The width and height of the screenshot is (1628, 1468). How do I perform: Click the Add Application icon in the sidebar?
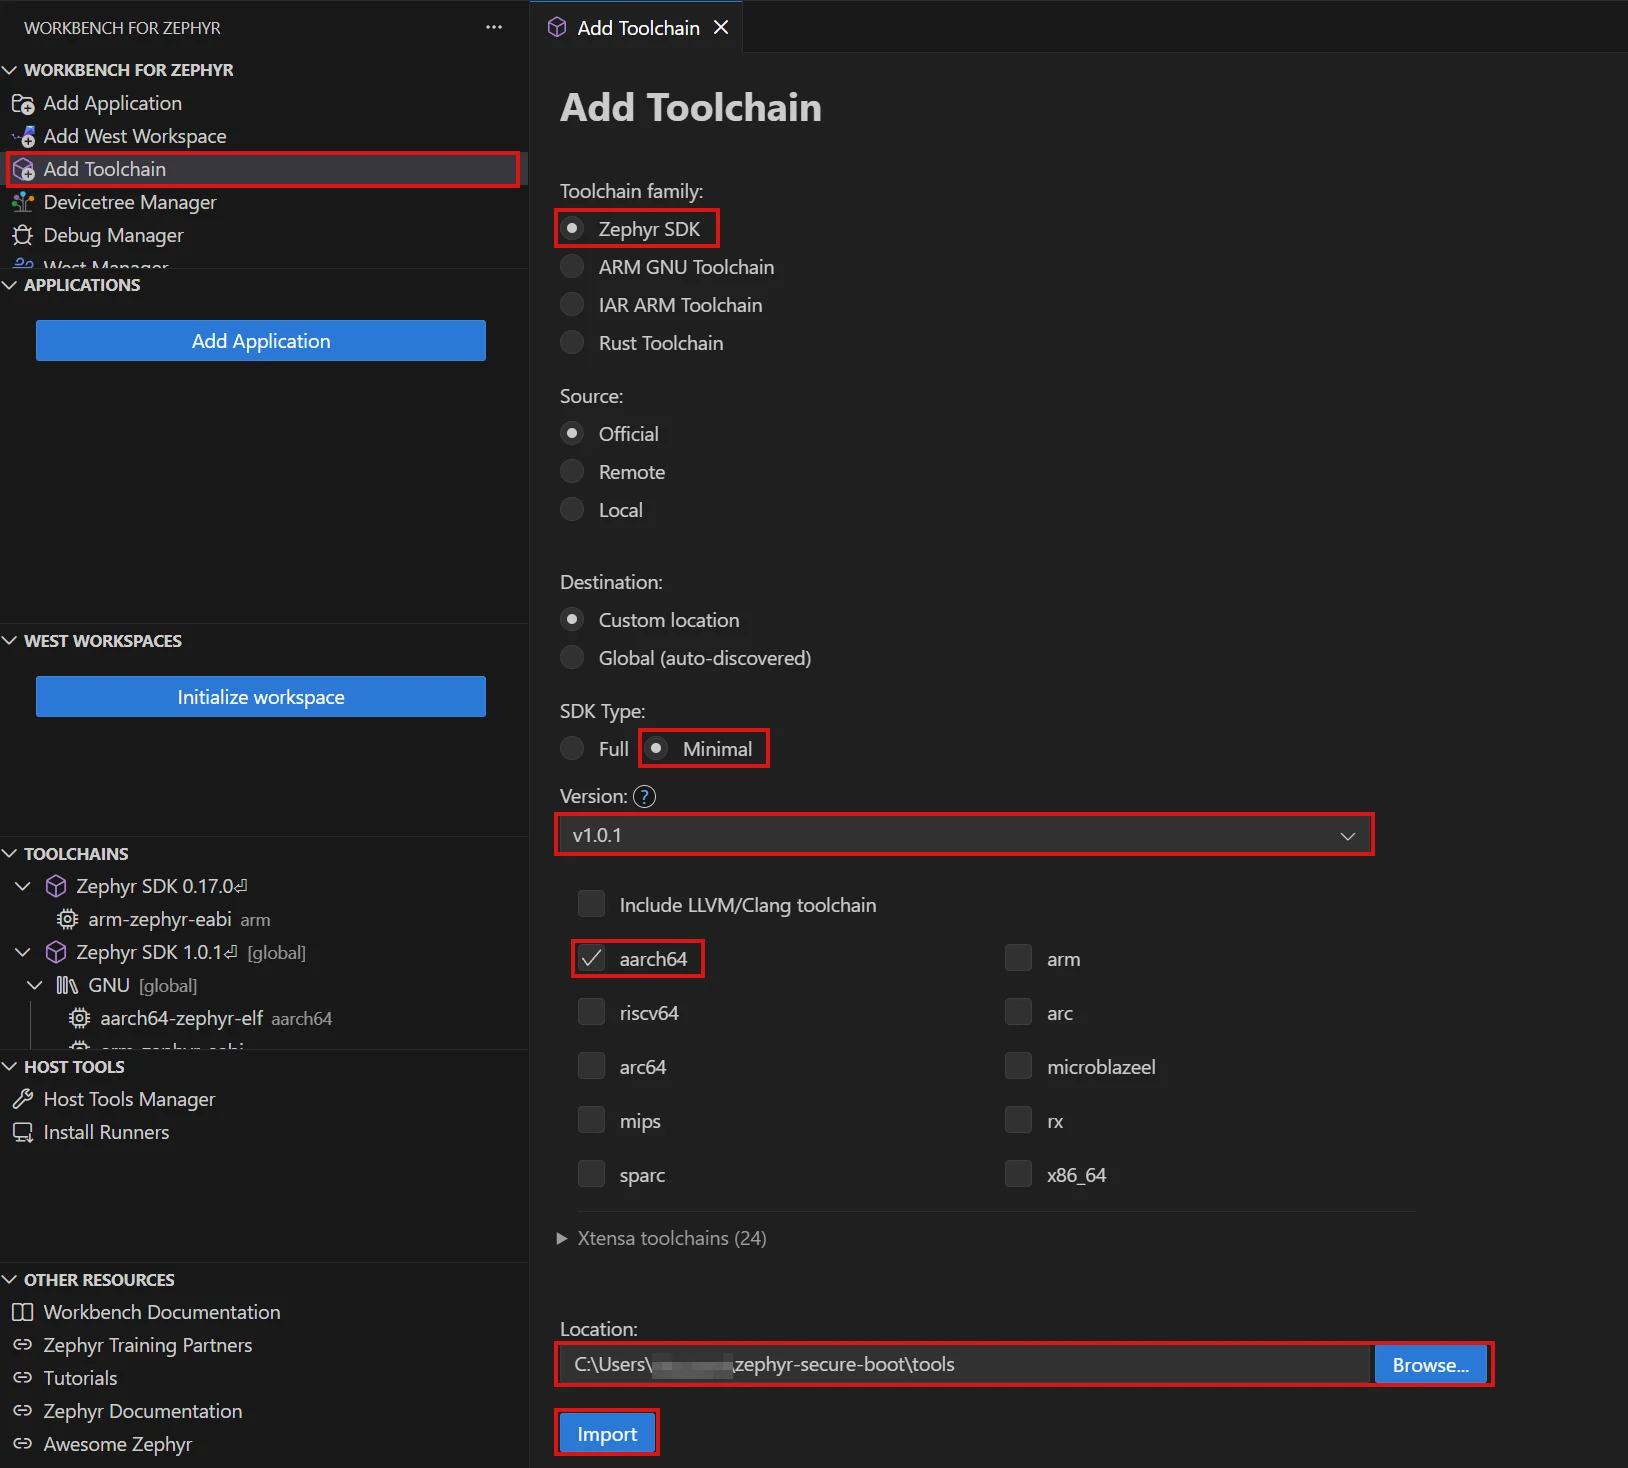23,104
